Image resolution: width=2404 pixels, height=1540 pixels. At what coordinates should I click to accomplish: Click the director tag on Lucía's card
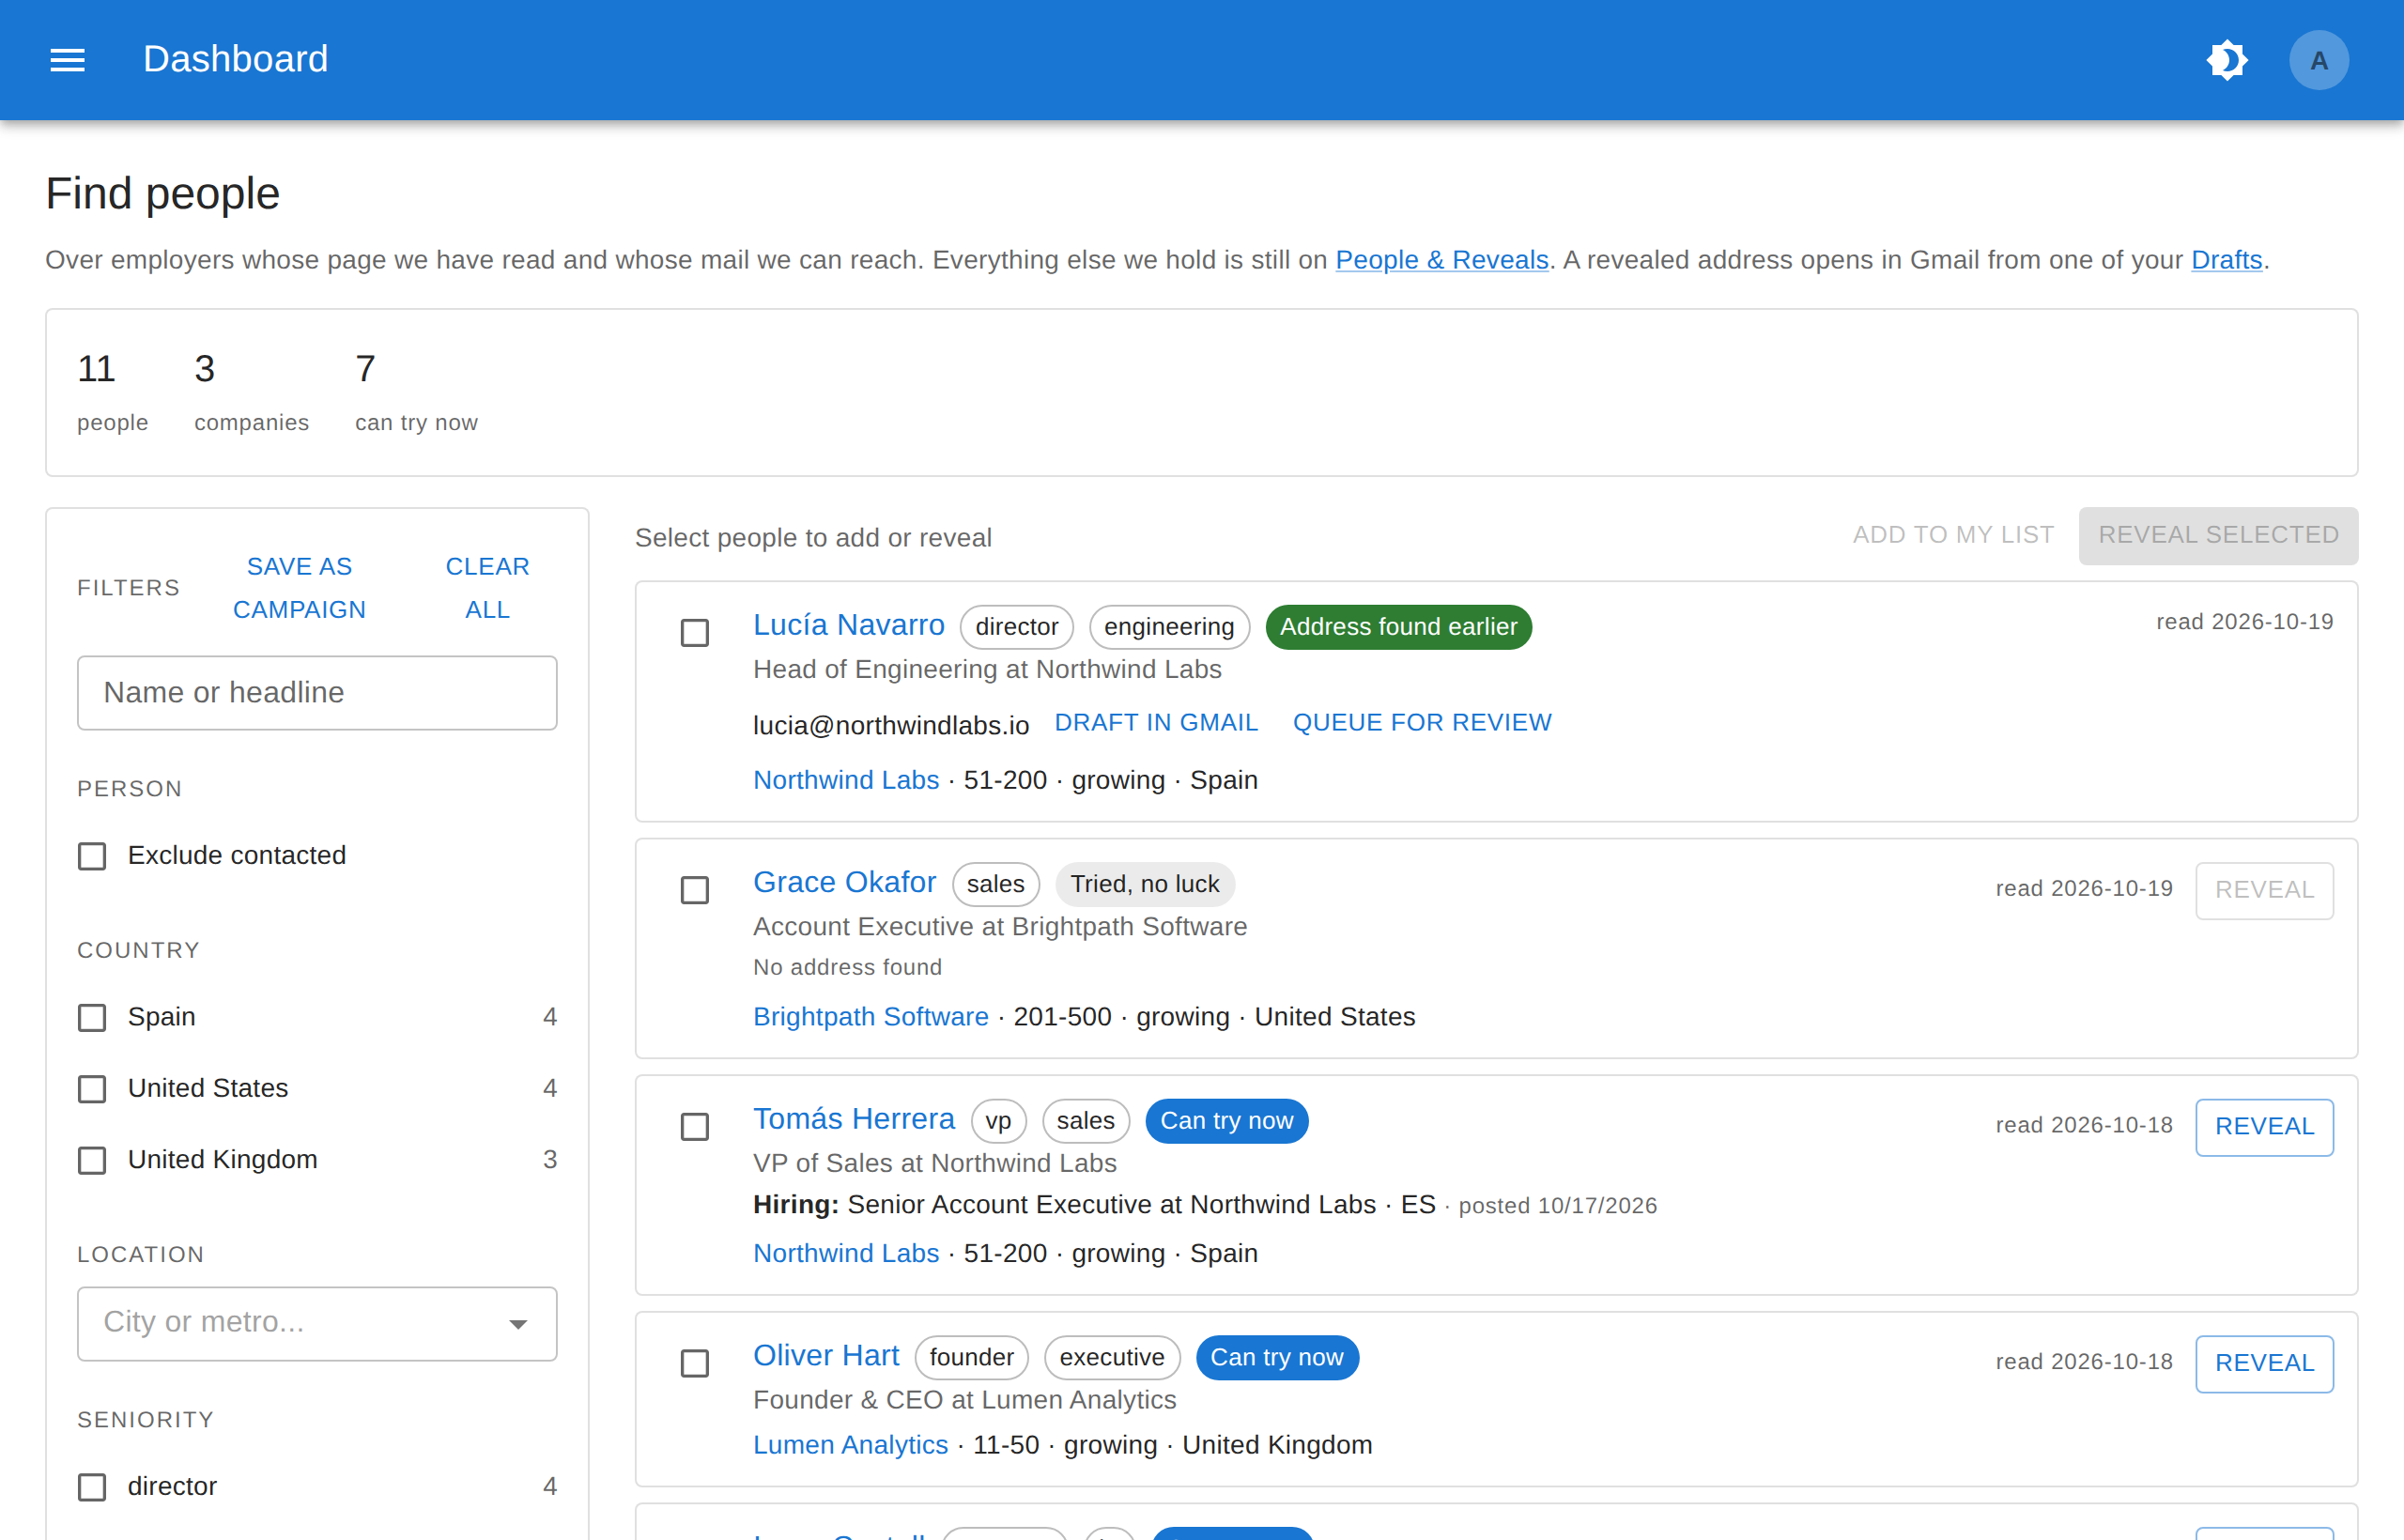coord(1016,627)
